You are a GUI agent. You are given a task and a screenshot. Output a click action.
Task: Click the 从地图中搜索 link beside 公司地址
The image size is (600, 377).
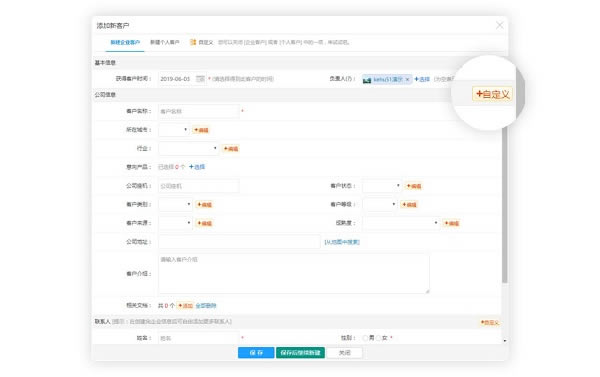point(342,242)
